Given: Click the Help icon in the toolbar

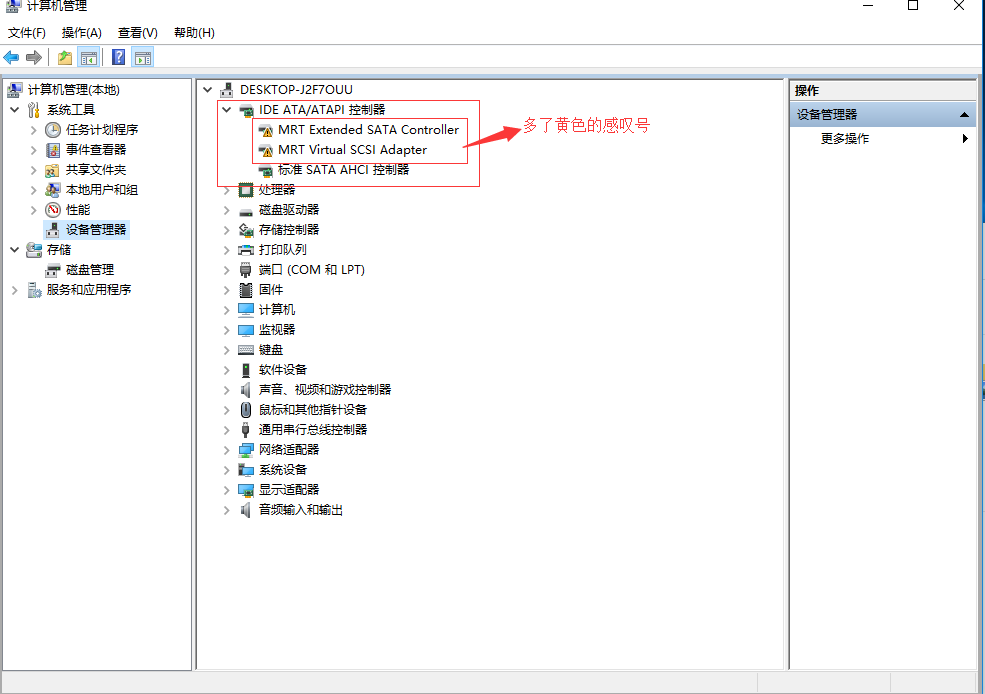Looking at the screenshot, I should [119, 57].
